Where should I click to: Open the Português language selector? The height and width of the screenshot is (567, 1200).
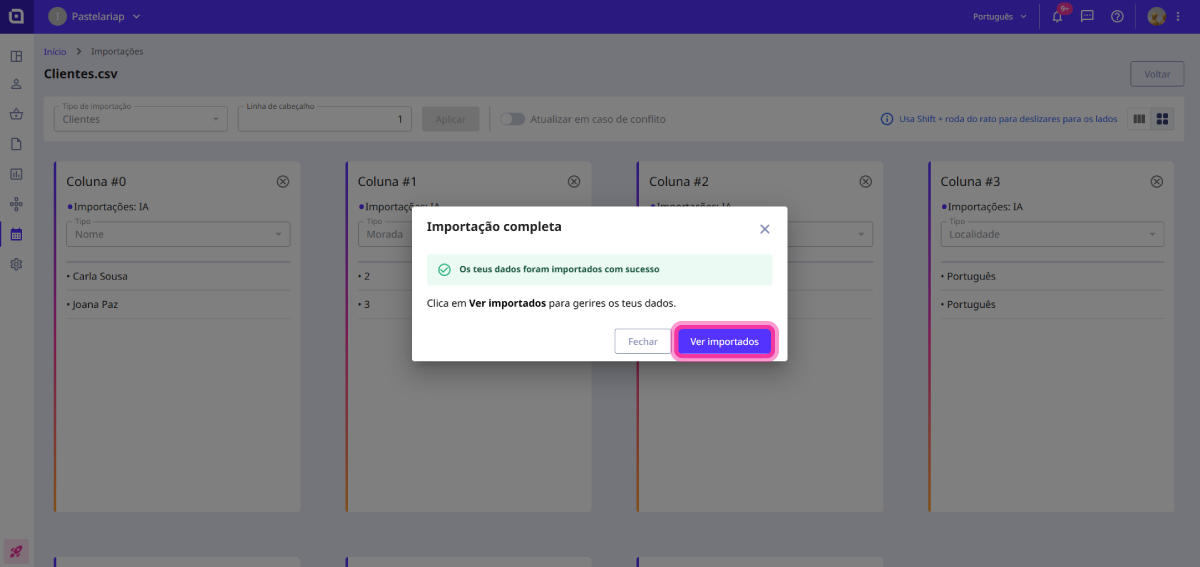click(x=999, y=17)
